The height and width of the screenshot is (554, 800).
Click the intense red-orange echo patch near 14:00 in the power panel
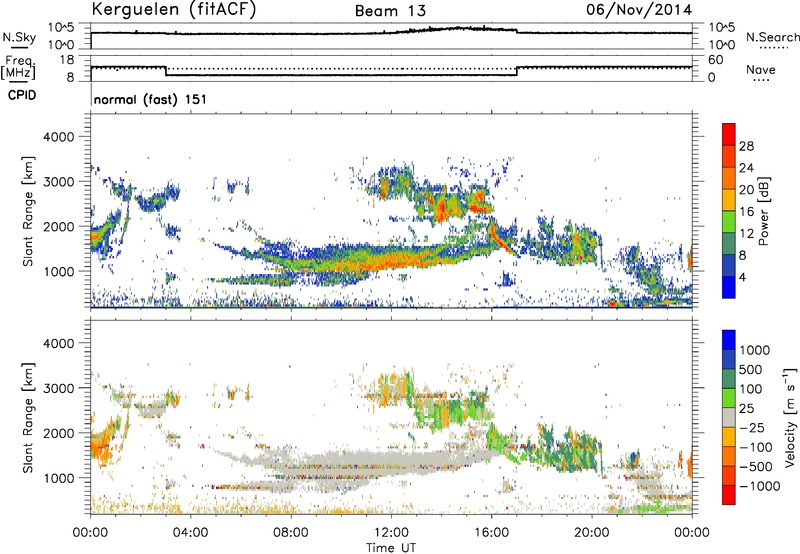[x=441, y=210]
